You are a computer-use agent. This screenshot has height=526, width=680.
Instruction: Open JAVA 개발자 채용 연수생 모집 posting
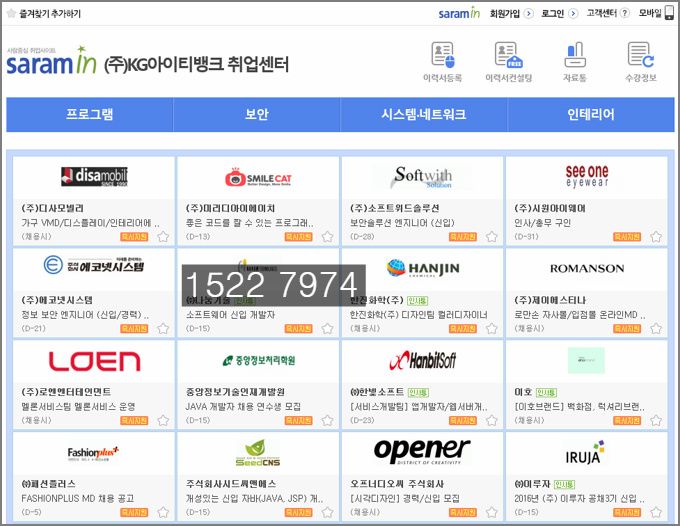click(243, 407)
